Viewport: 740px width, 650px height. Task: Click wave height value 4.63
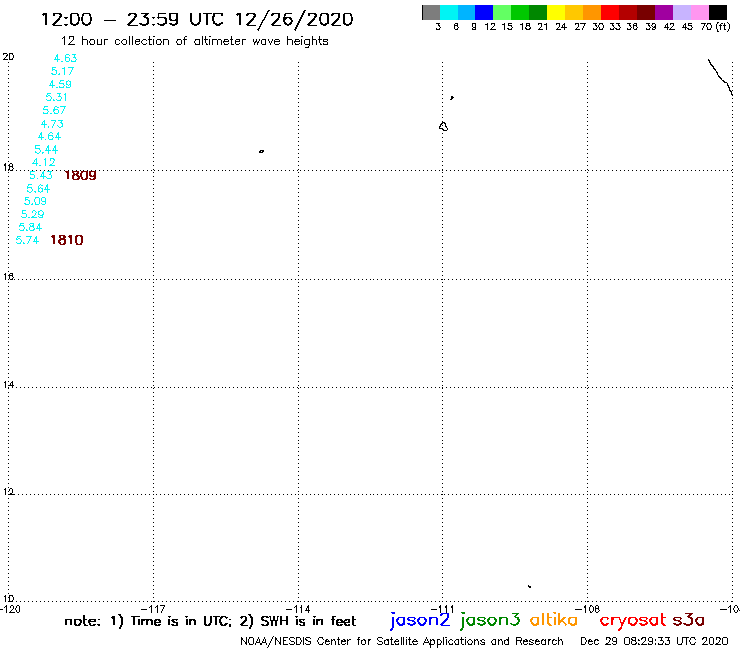[65, 58]
